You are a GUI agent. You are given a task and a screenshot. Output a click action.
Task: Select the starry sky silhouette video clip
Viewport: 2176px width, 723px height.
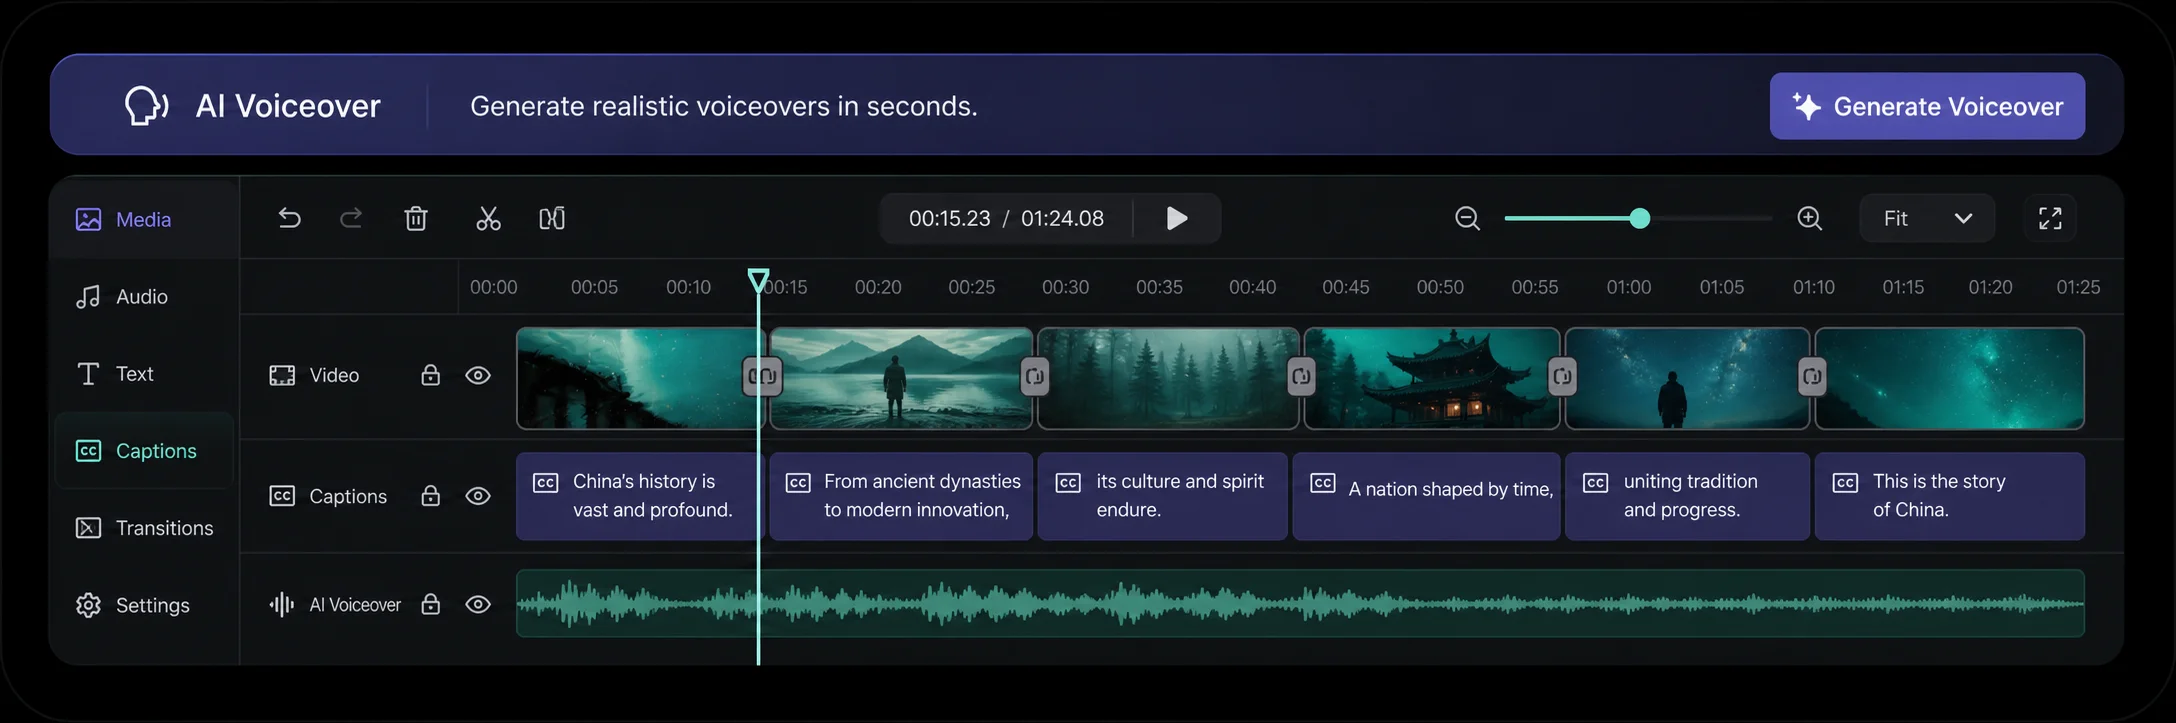tap(1687, 379)
